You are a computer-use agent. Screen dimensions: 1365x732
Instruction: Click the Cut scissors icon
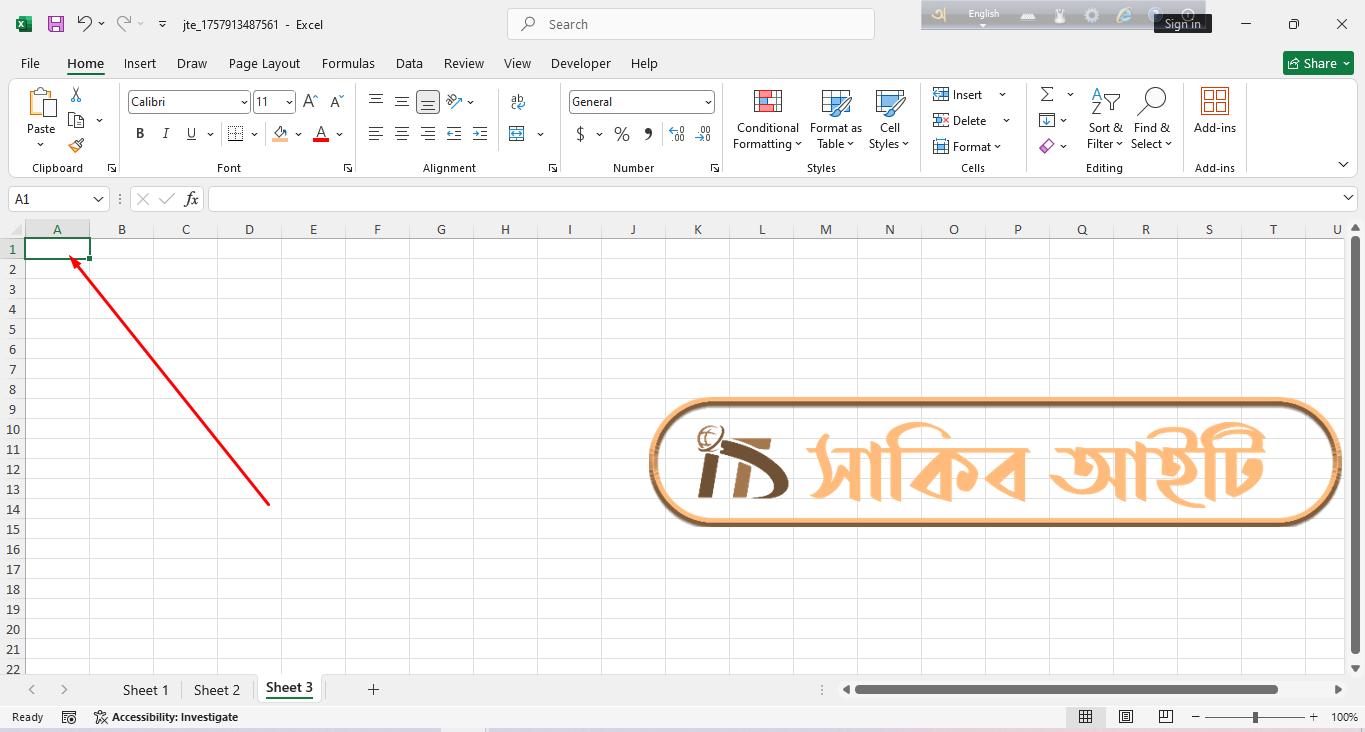pyautogui.click(x=76, y=95)
